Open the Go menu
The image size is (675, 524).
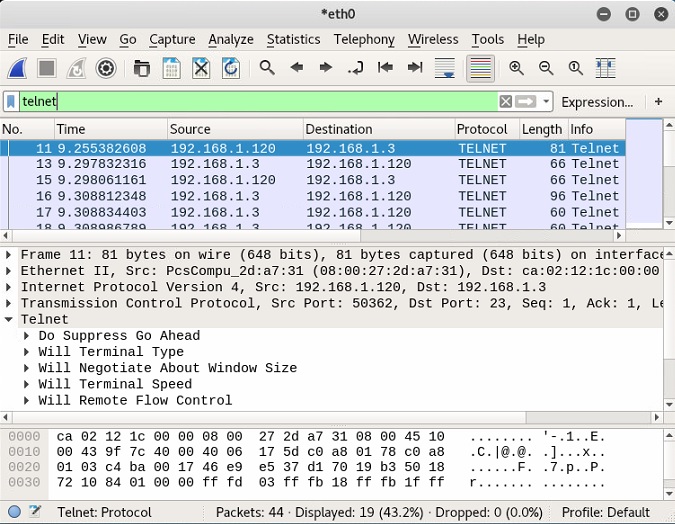click(x=128, y=39)
